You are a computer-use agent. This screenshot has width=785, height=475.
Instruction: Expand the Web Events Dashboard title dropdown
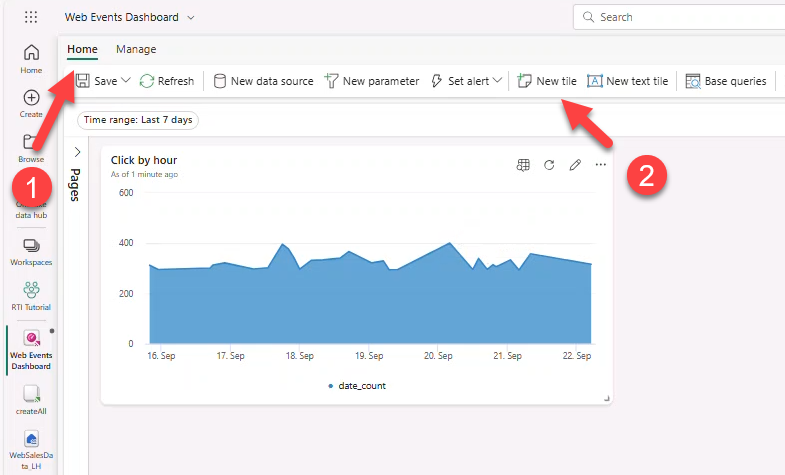point(191,17)
